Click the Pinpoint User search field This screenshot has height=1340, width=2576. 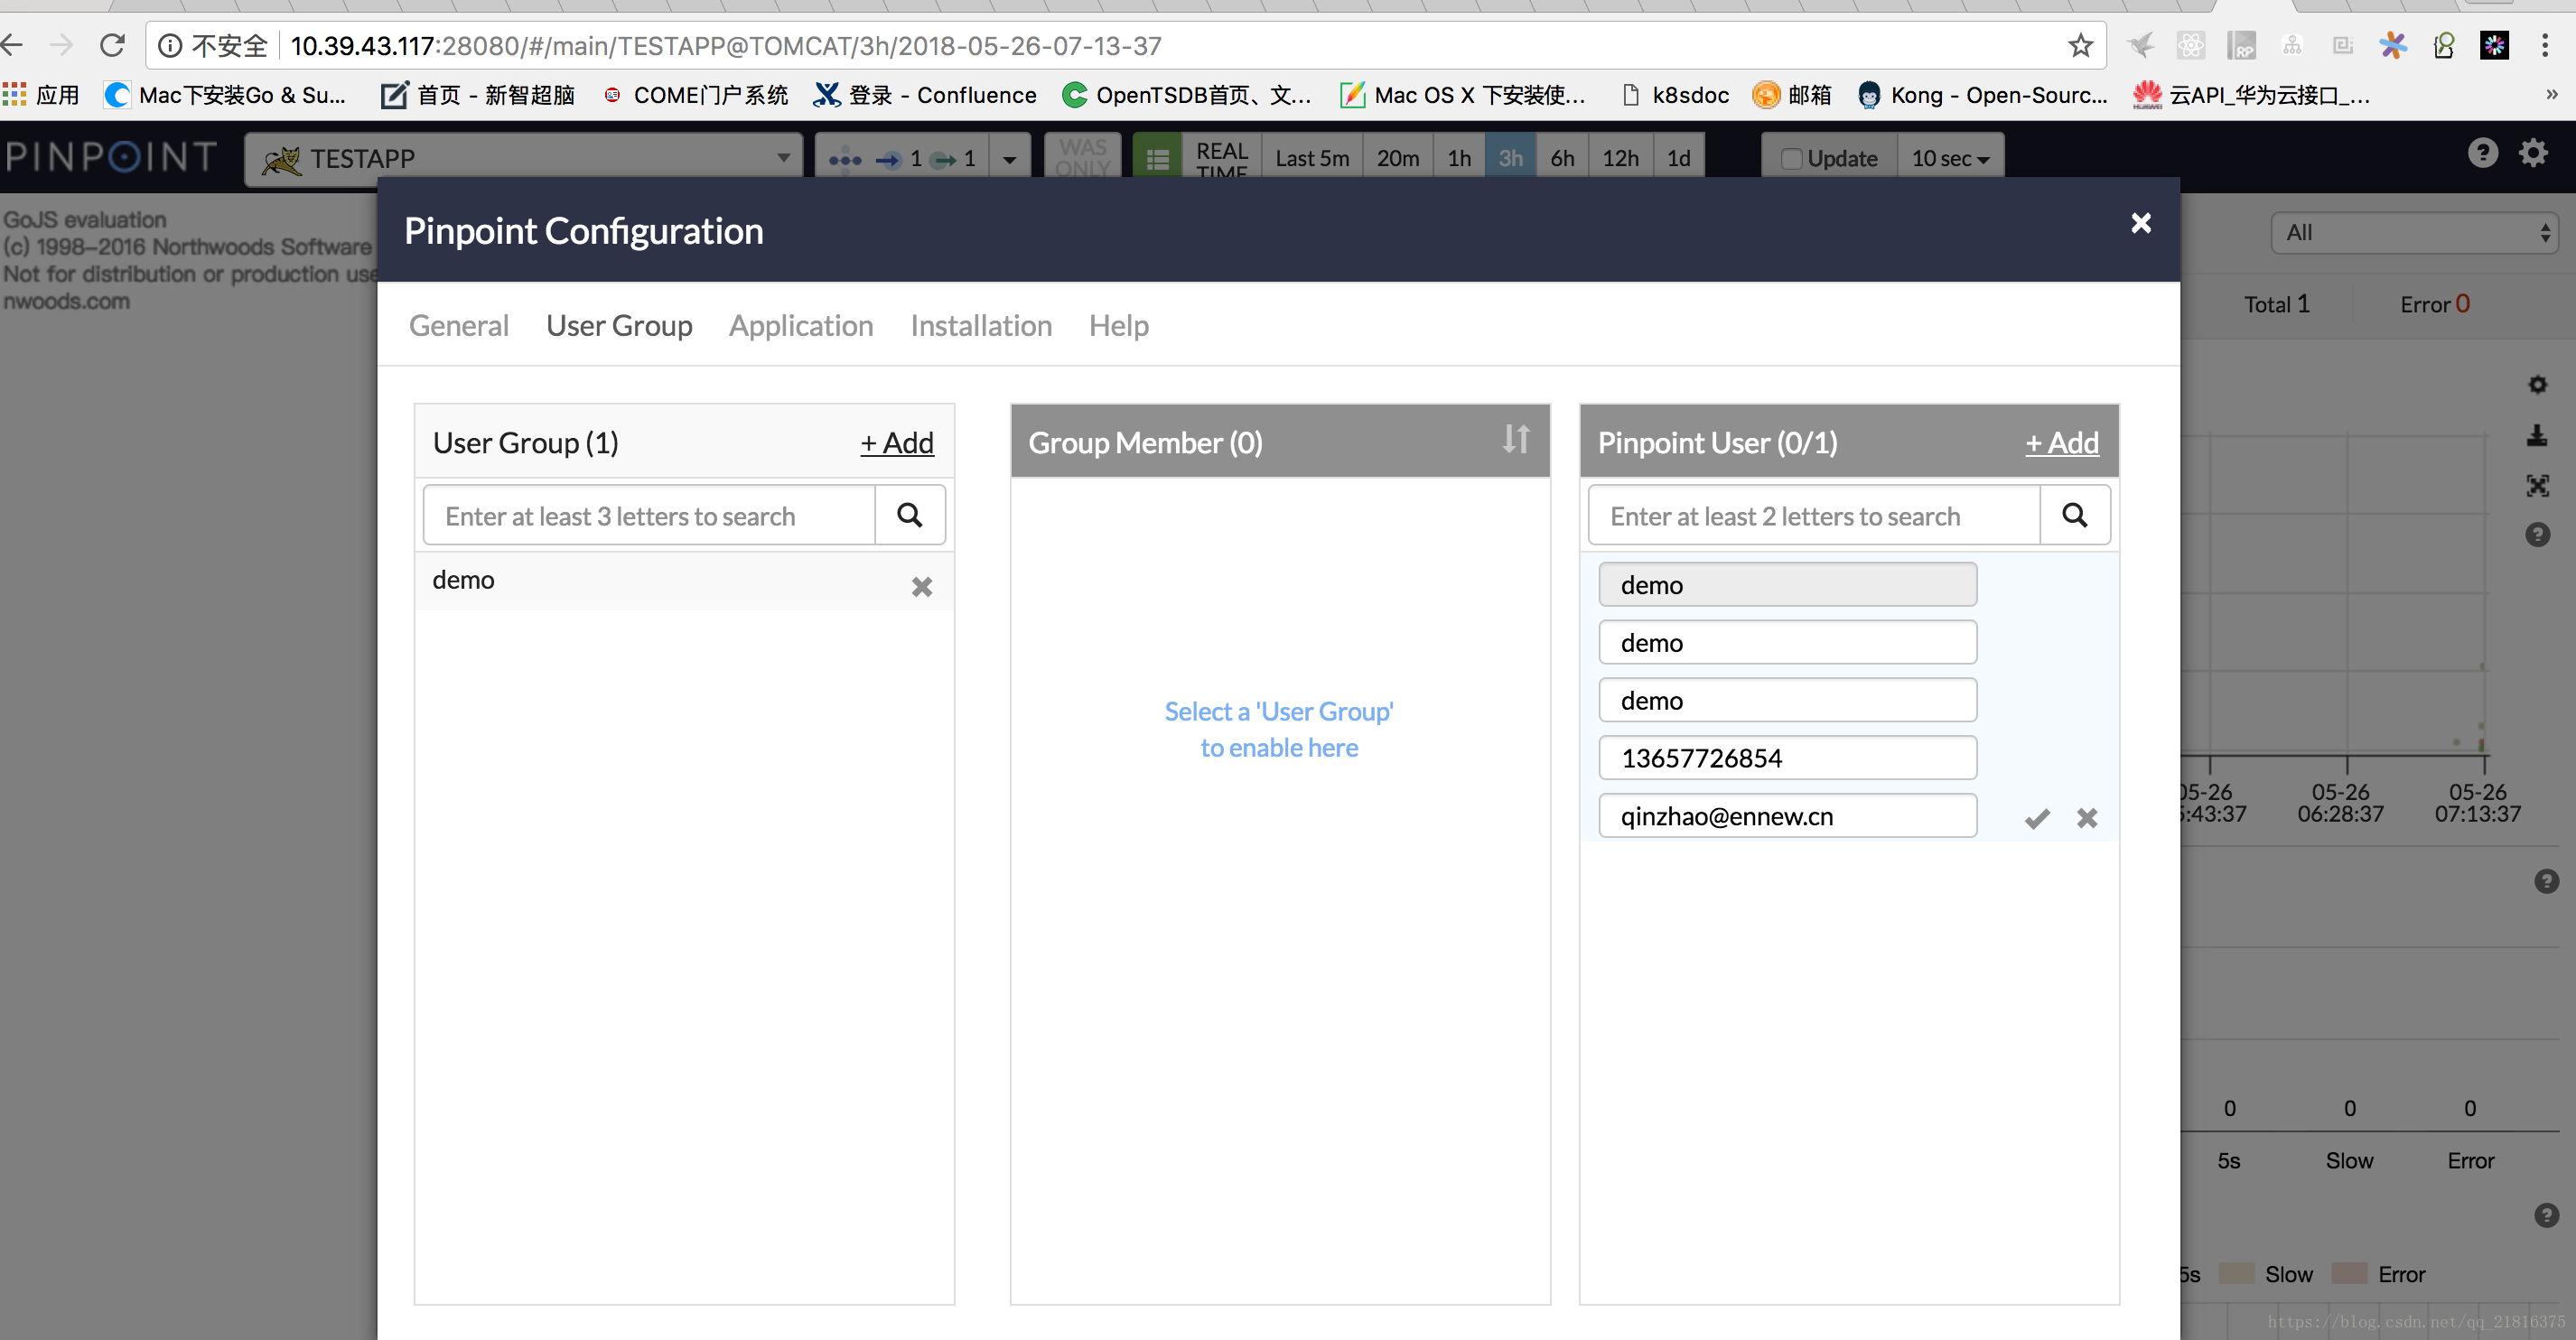[x=1814, y=515]
